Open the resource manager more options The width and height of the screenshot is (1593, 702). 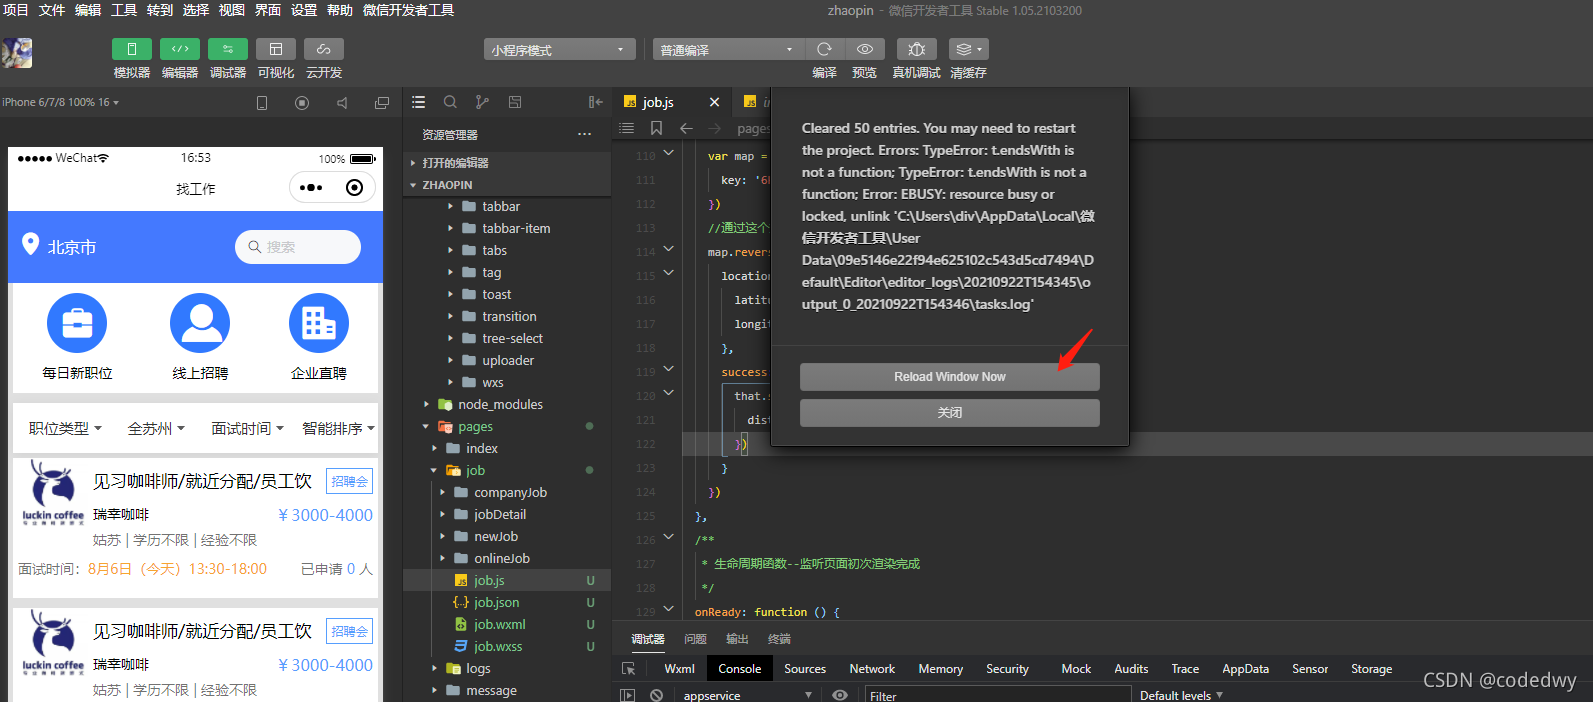(584, 134)
